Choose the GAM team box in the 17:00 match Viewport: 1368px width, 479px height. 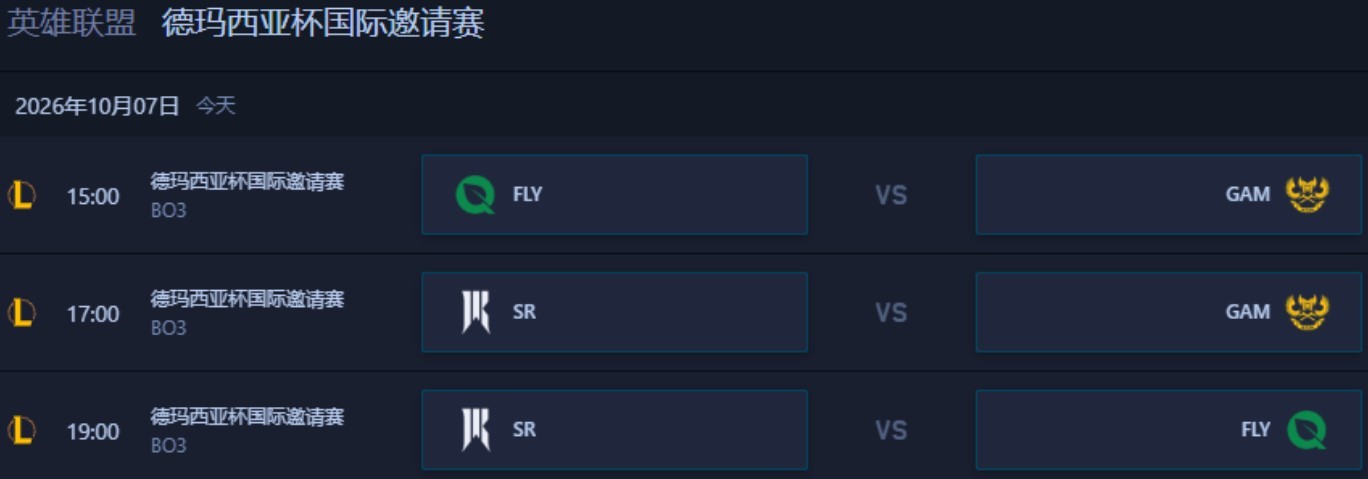[1168, 312]
